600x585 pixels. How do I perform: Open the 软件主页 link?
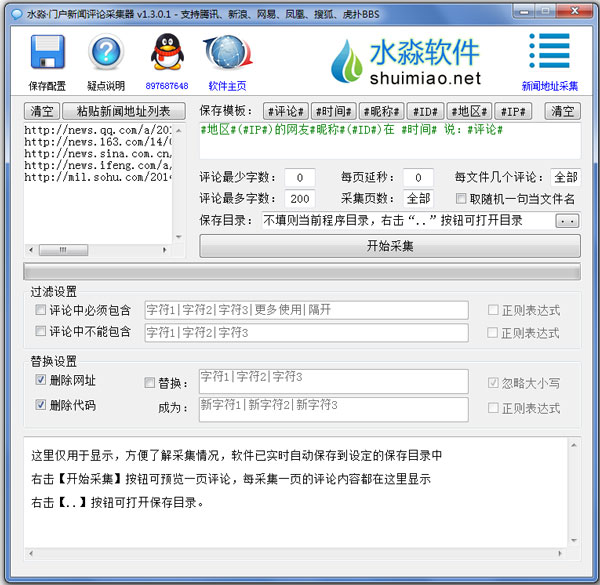pos(227,86)
